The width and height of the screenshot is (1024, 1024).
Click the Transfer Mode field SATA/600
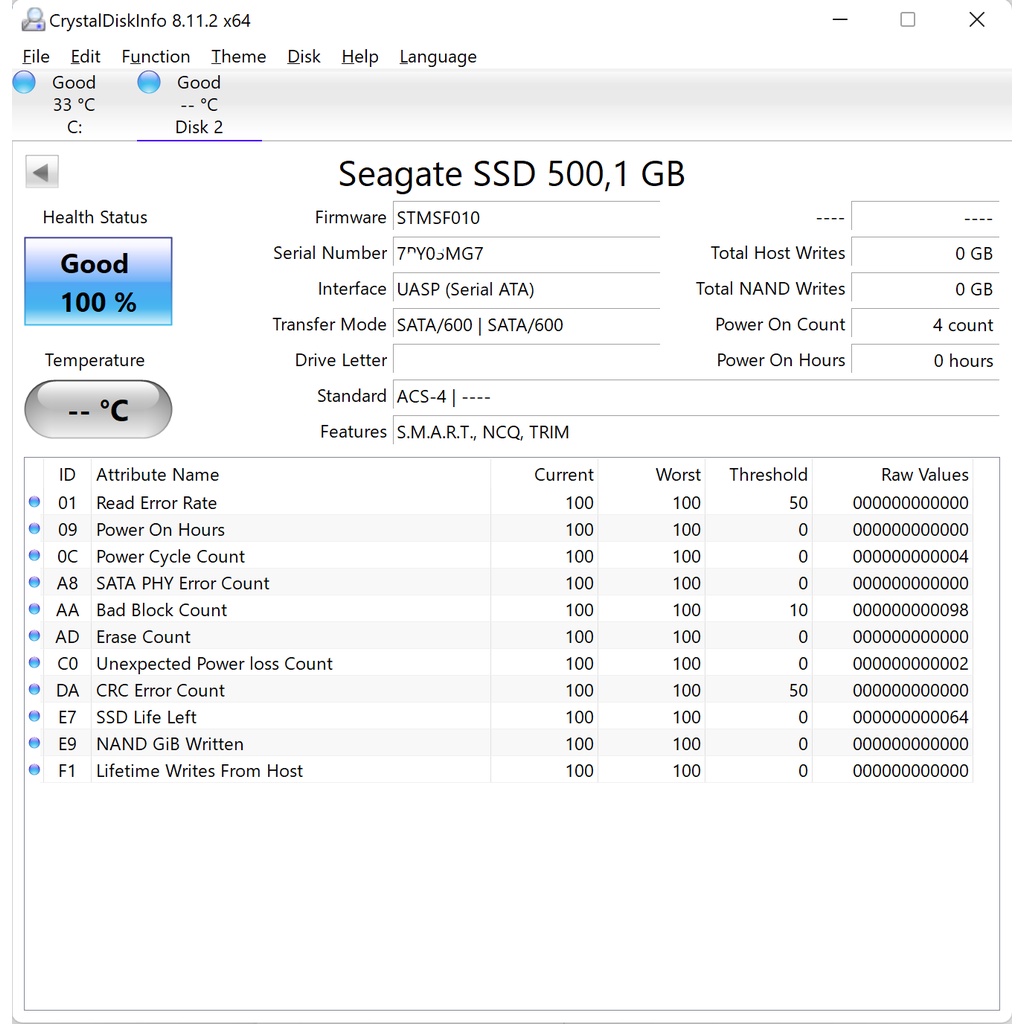click(526, 325)
